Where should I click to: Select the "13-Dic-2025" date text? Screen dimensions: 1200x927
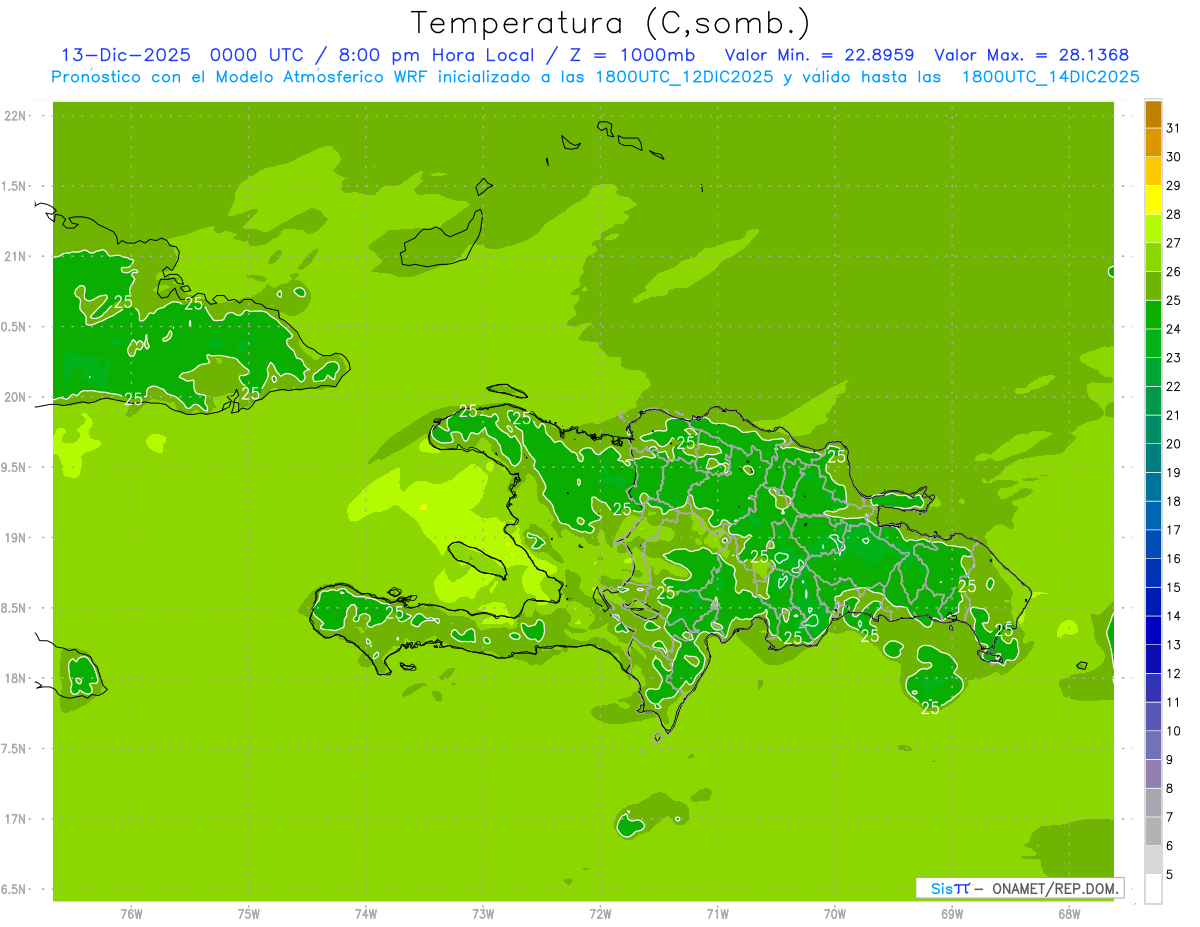126,55
